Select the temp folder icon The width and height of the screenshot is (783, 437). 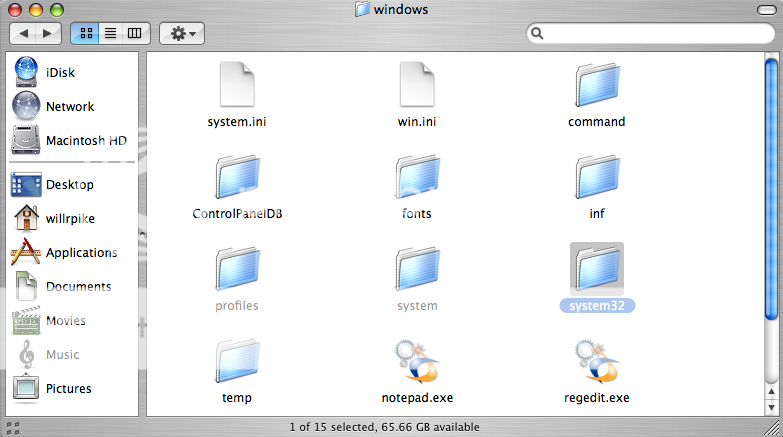pos(238,361)
